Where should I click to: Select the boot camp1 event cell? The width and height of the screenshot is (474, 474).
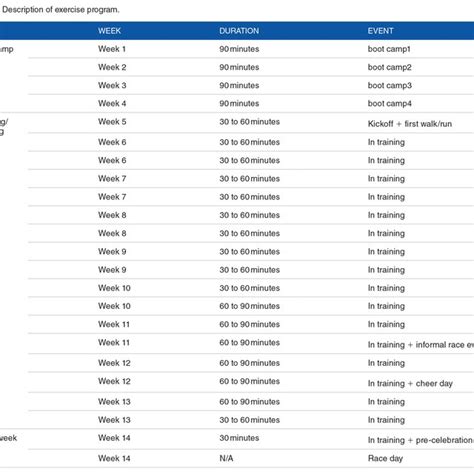pyautogui.click(x=389, y=49)
